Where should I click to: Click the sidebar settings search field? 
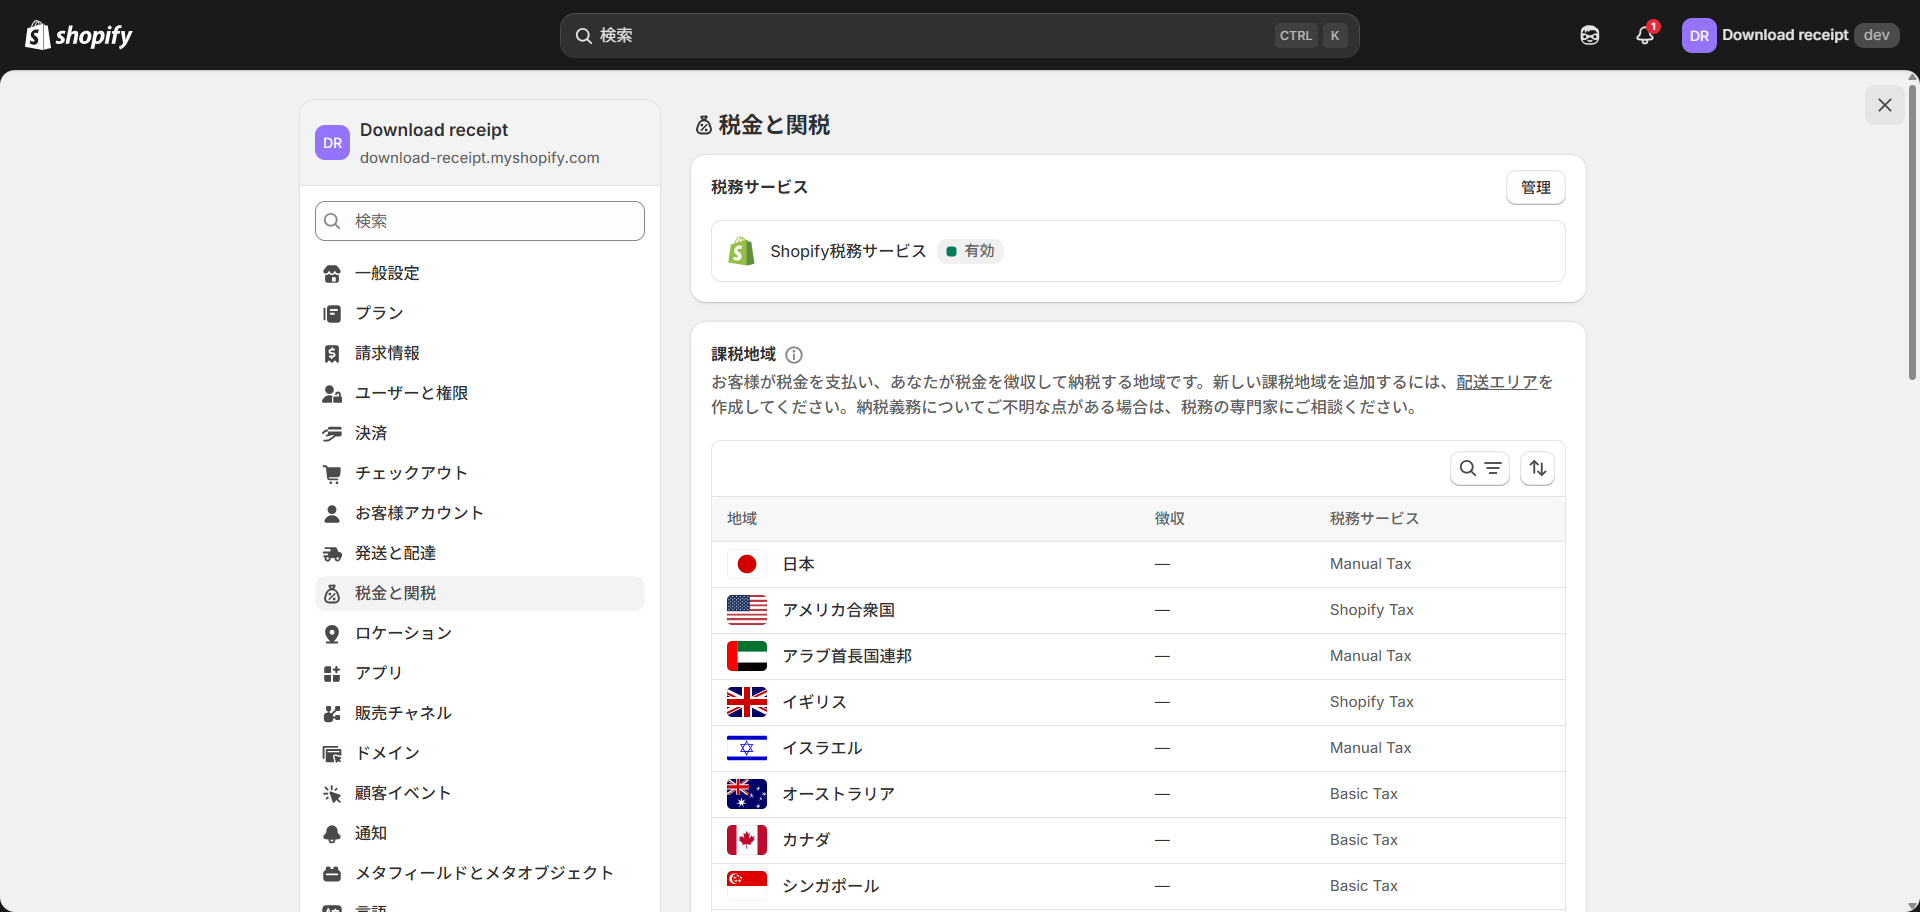[x=480, y=221]
